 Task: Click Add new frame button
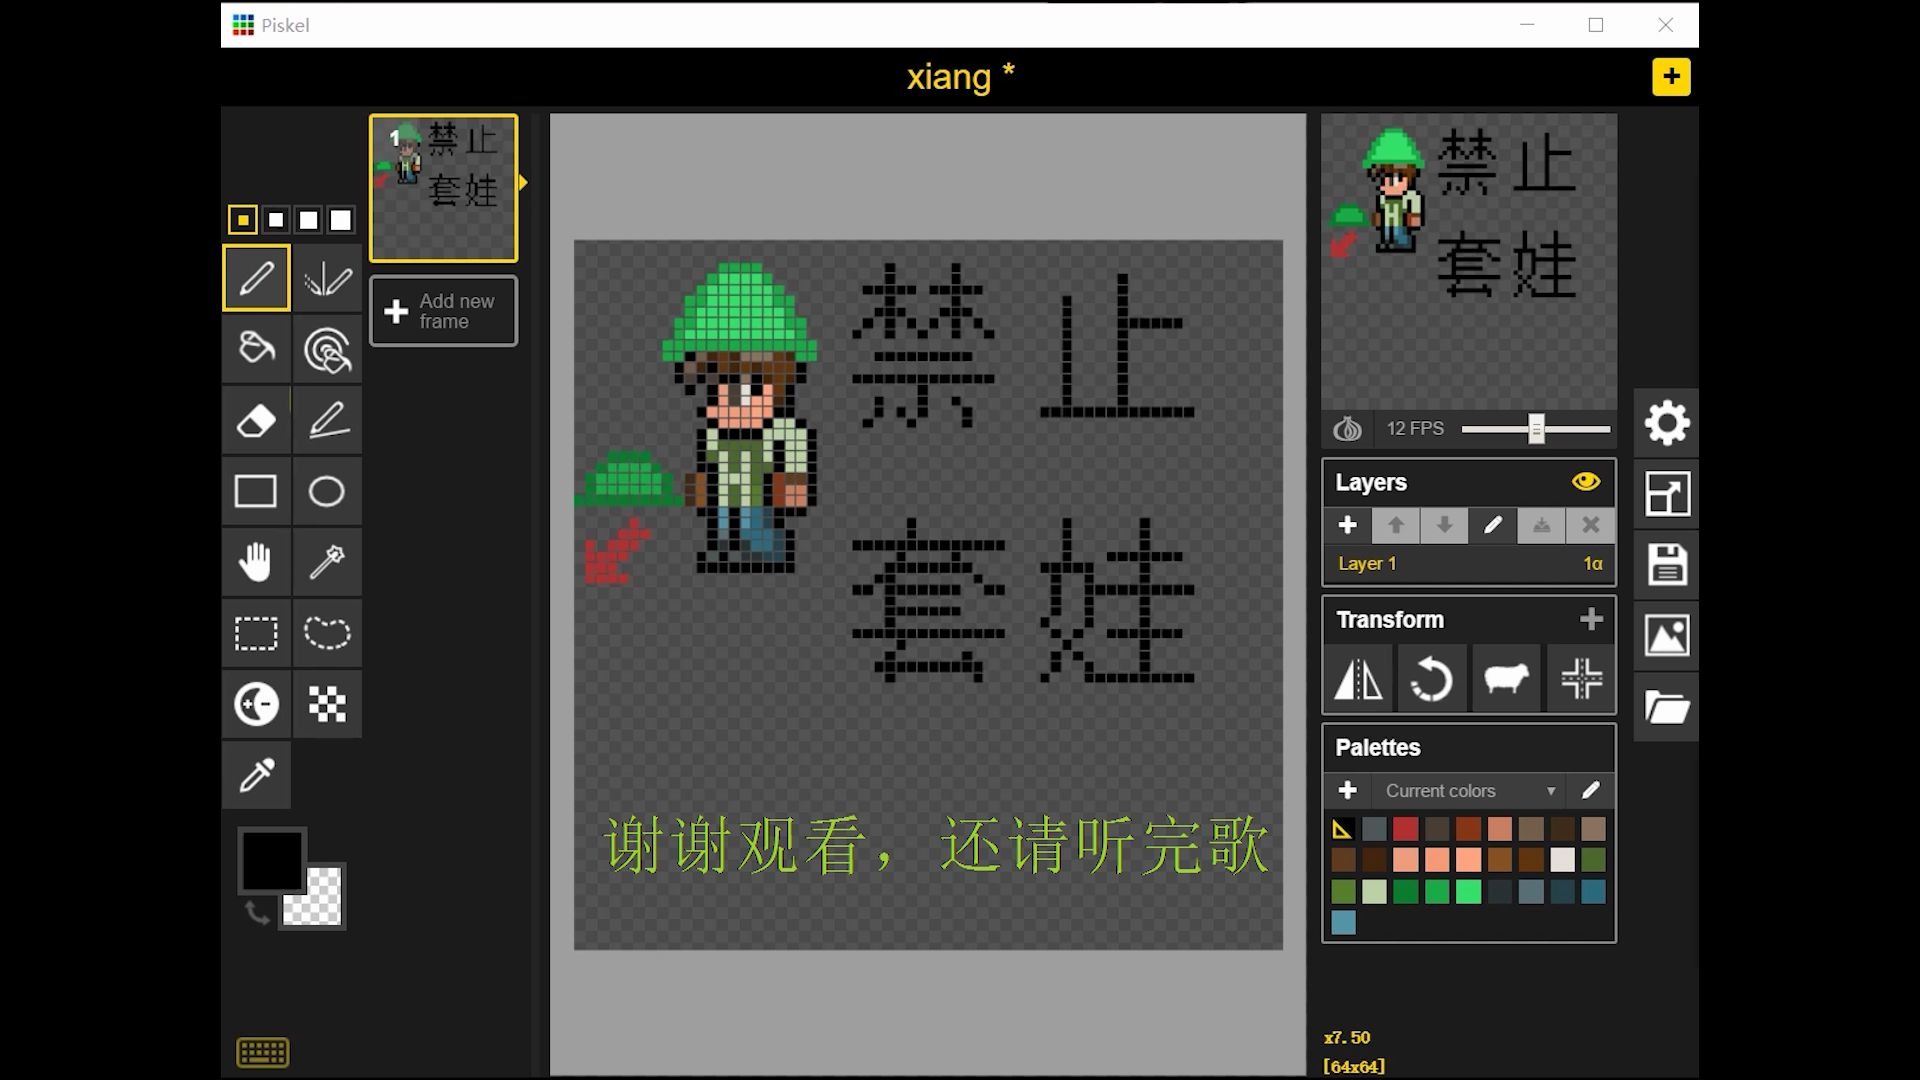(x=444, y=311)
